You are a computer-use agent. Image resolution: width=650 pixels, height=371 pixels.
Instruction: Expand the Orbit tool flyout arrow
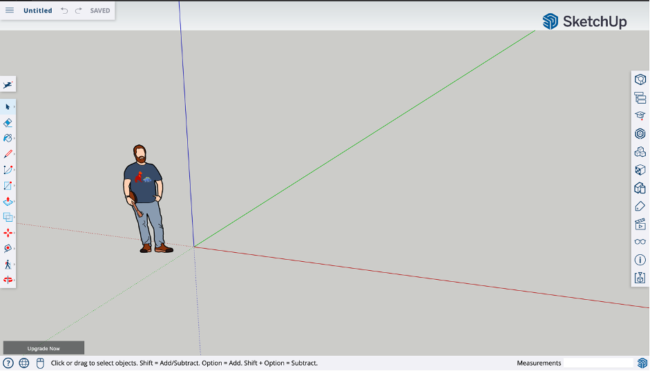coord(15,280)
